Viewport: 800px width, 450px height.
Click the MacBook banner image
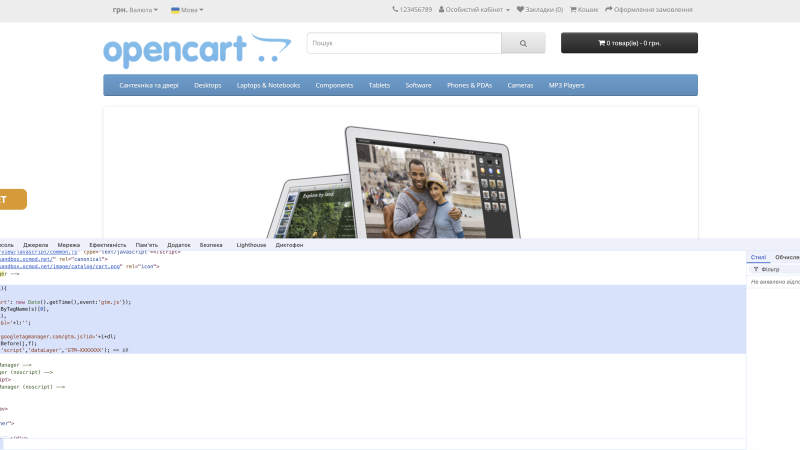click(x=401, y=172)
